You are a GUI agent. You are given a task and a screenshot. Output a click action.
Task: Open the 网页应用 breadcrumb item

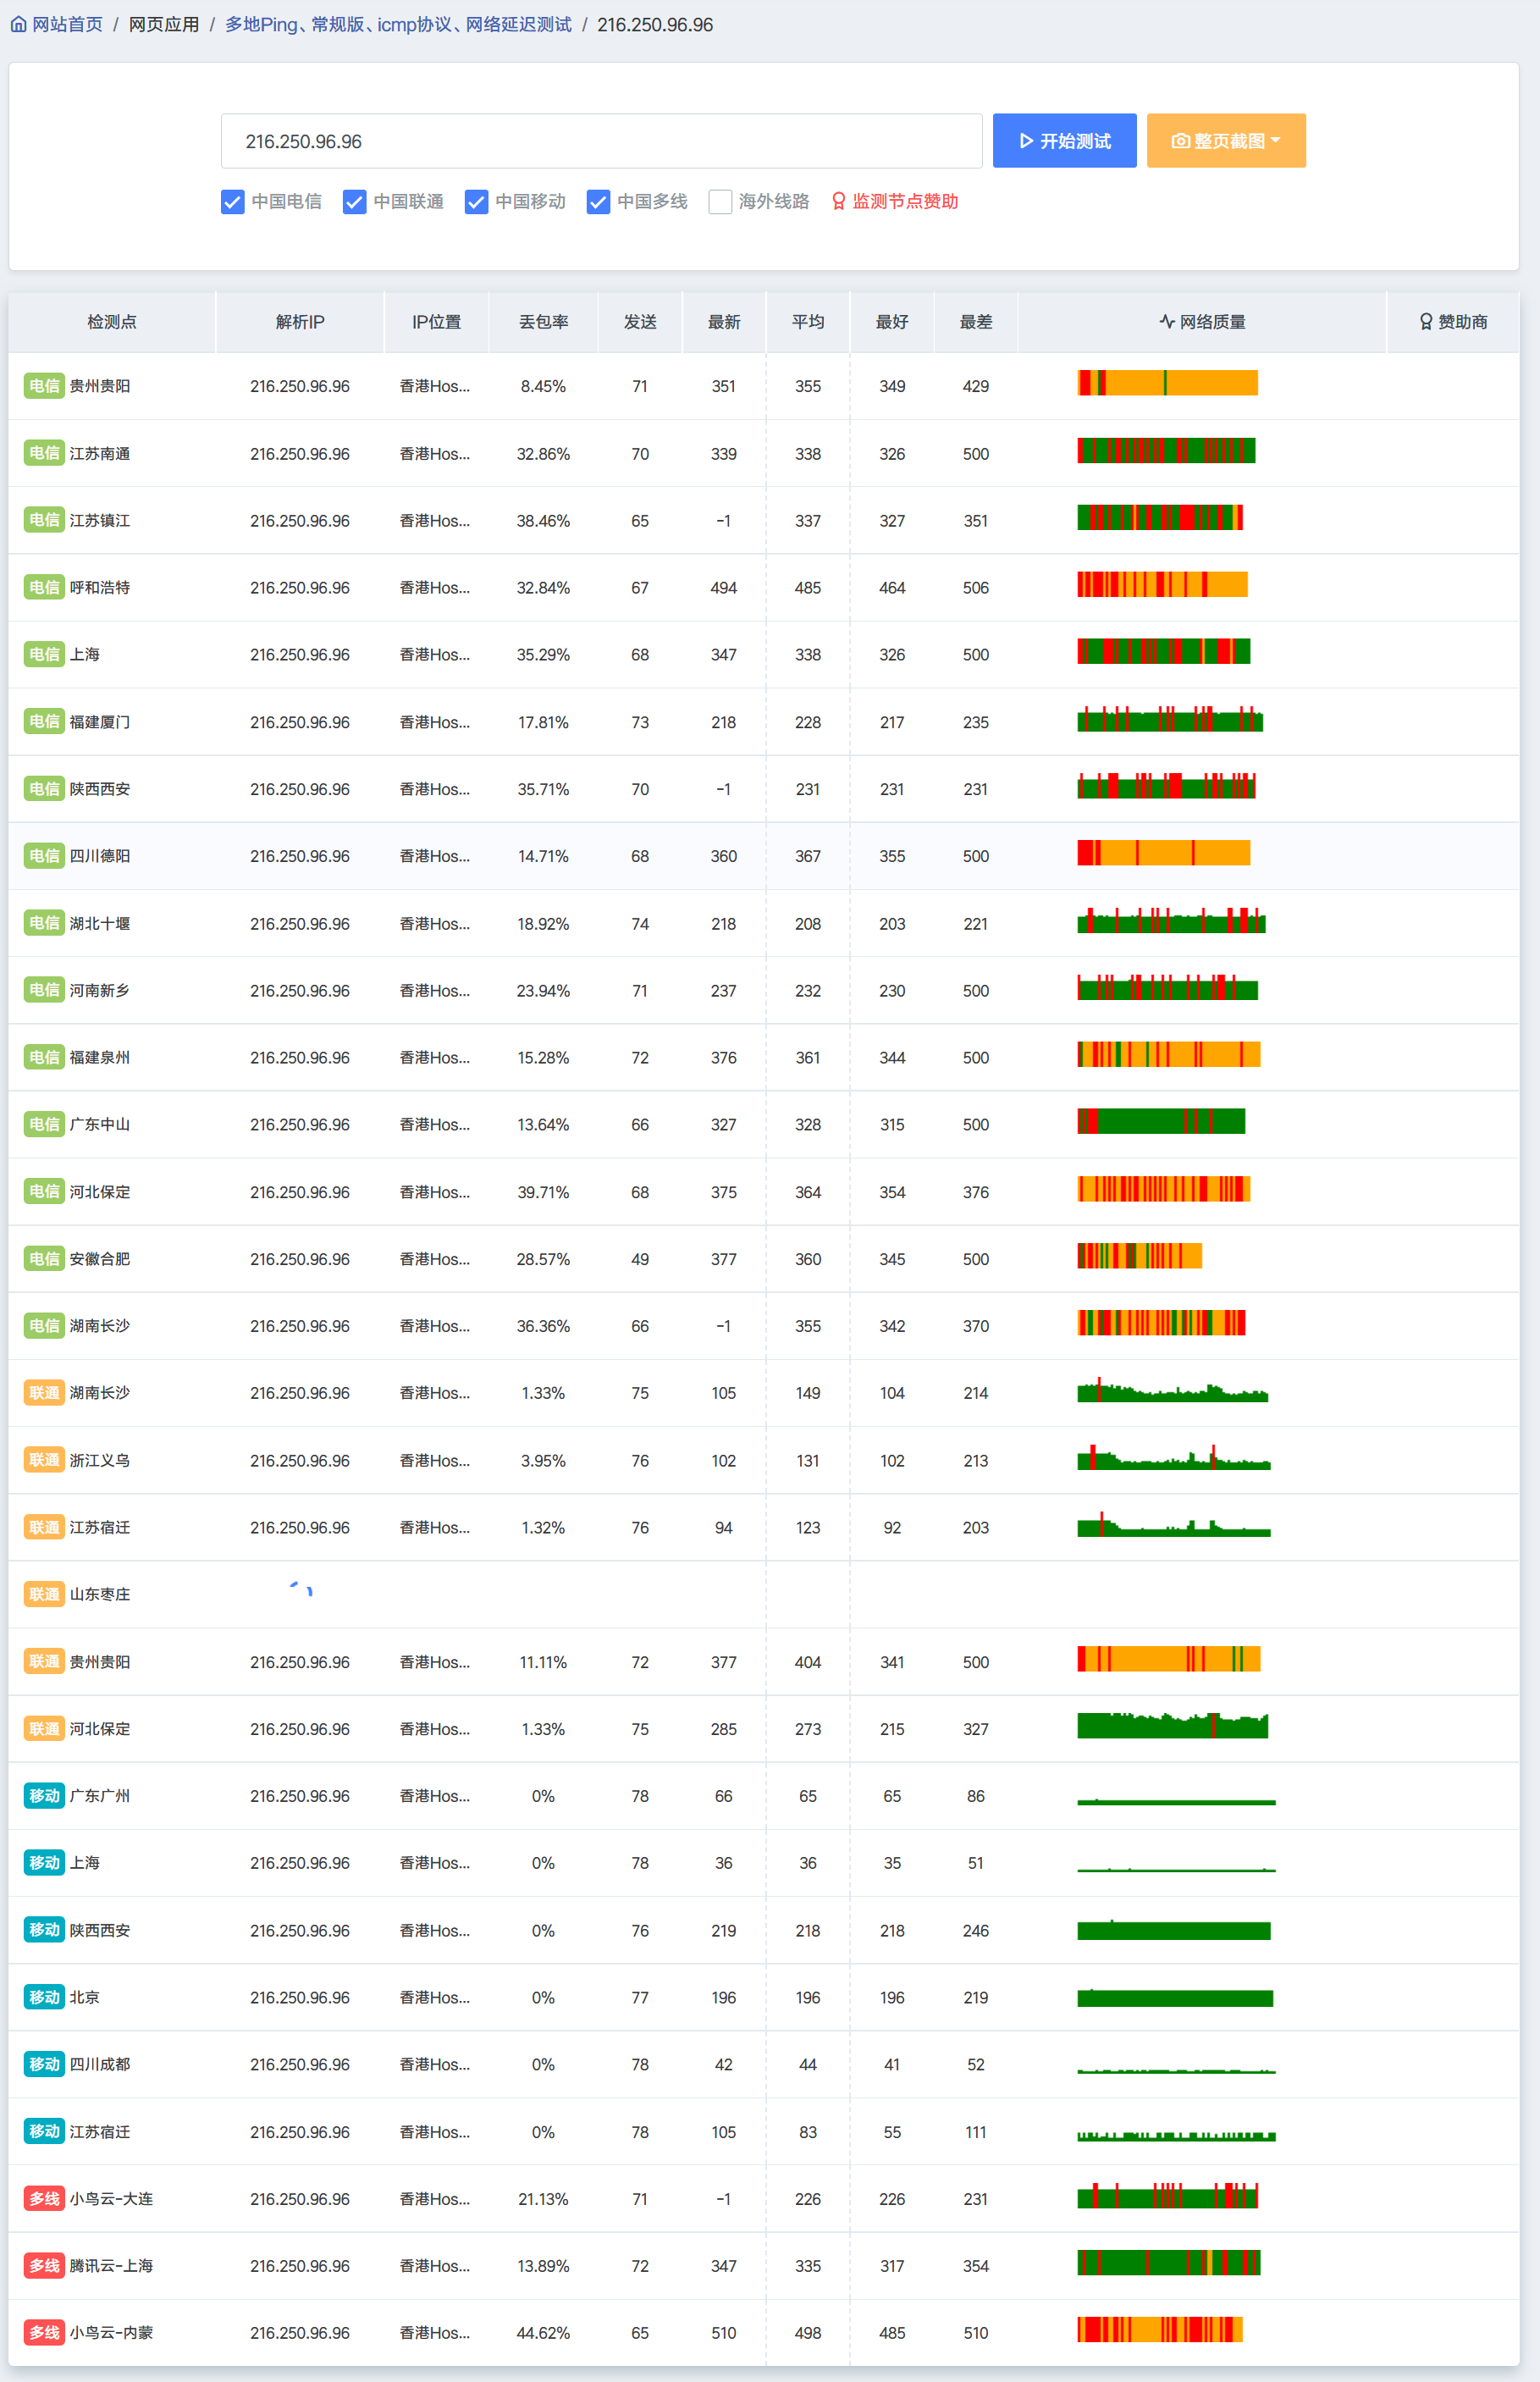click(x=163, y=24)
